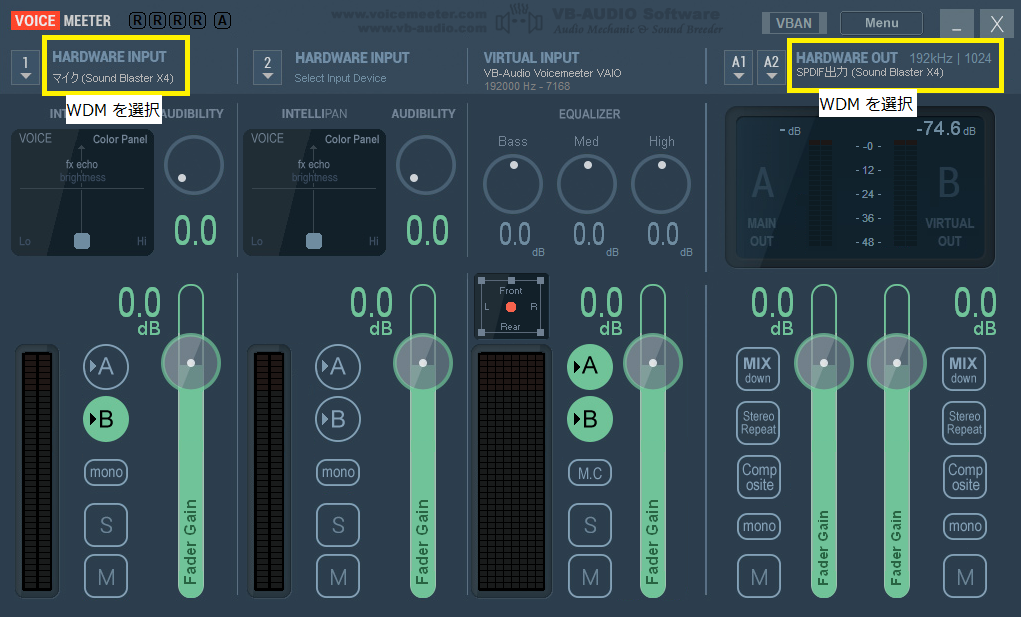Click red dot in Front/Rear panner
Screen dimensions: 1021x617
click(511, 307)
